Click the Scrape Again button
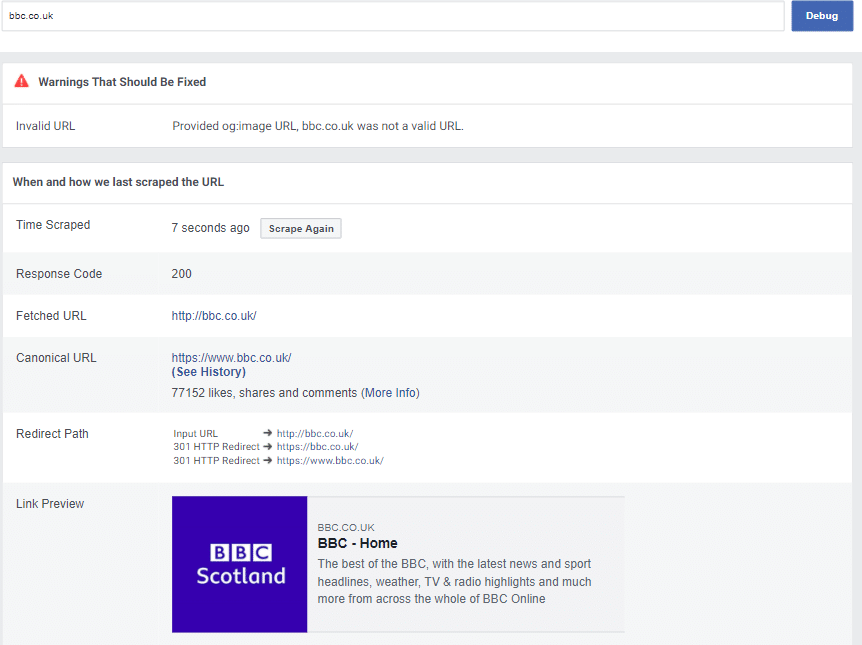 coord(301,229)
